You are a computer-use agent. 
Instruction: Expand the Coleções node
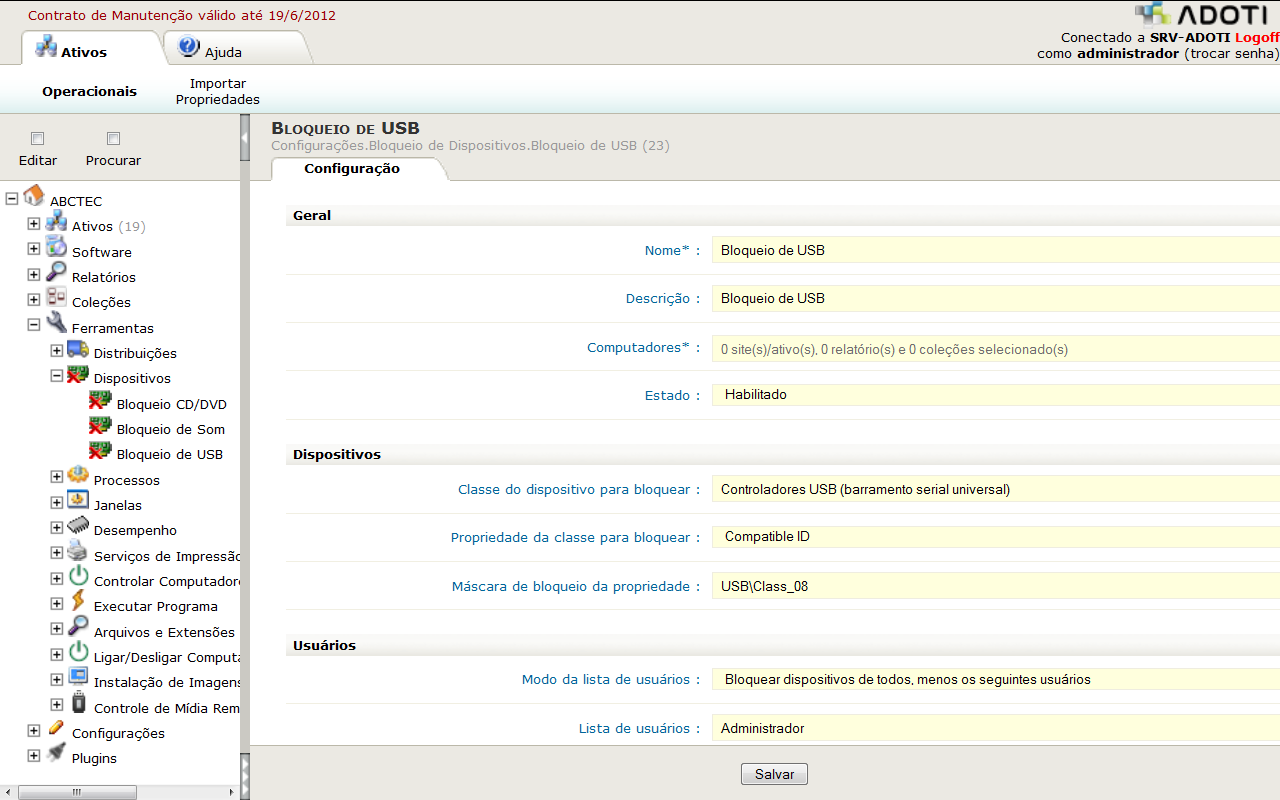pyautogui.click(x=34, y=299)
